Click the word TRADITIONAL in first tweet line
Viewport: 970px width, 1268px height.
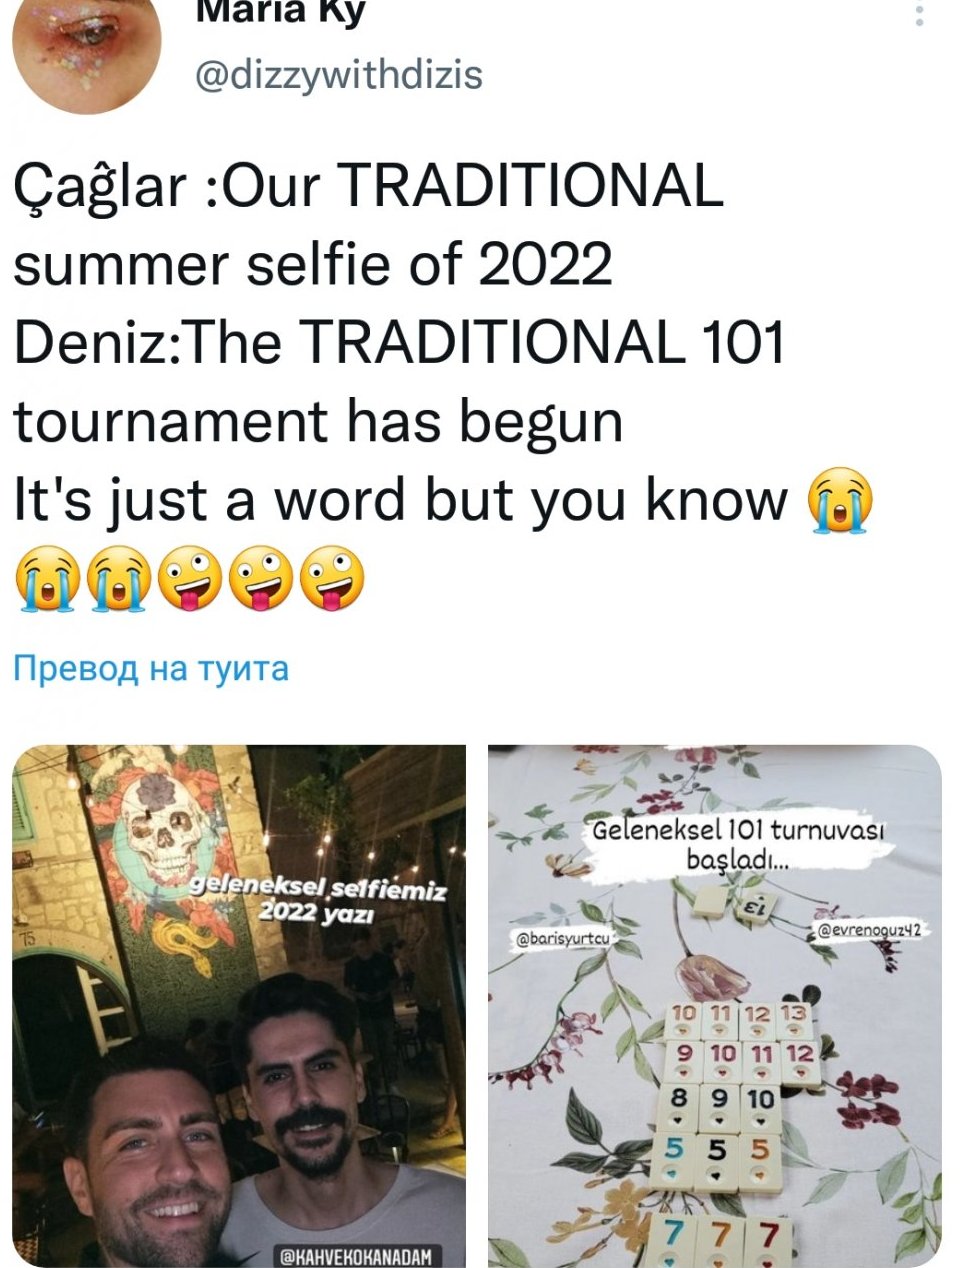coord(531,186)
